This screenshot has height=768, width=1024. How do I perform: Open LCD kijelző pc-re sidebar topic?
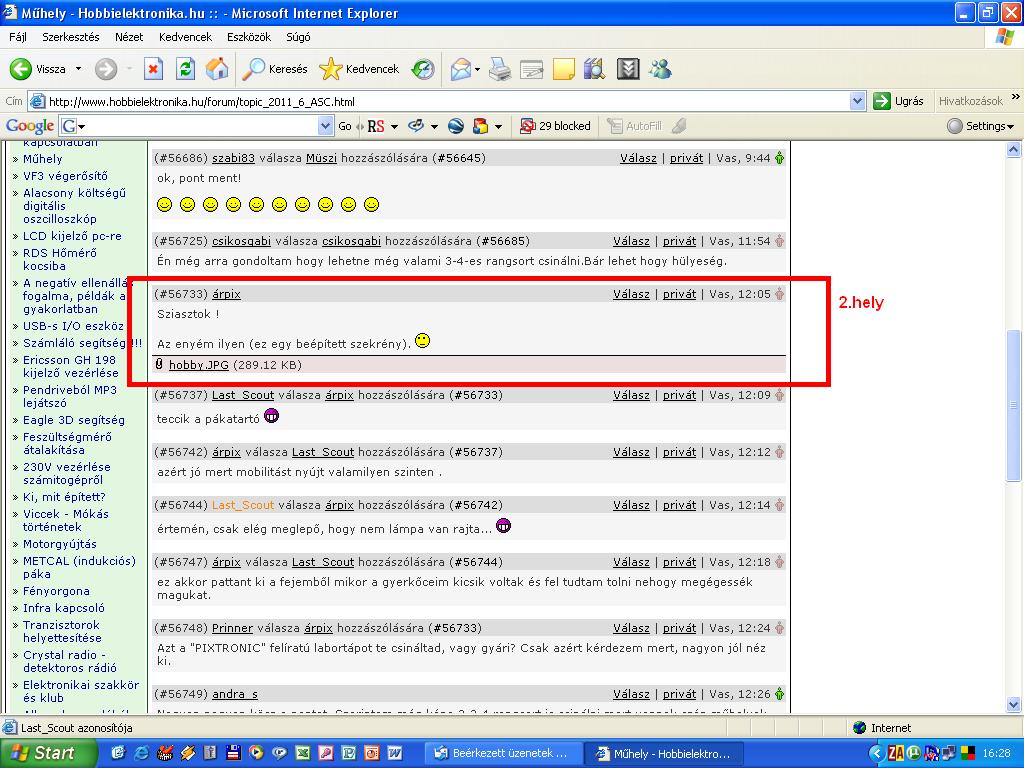click(x=72, y=236)
